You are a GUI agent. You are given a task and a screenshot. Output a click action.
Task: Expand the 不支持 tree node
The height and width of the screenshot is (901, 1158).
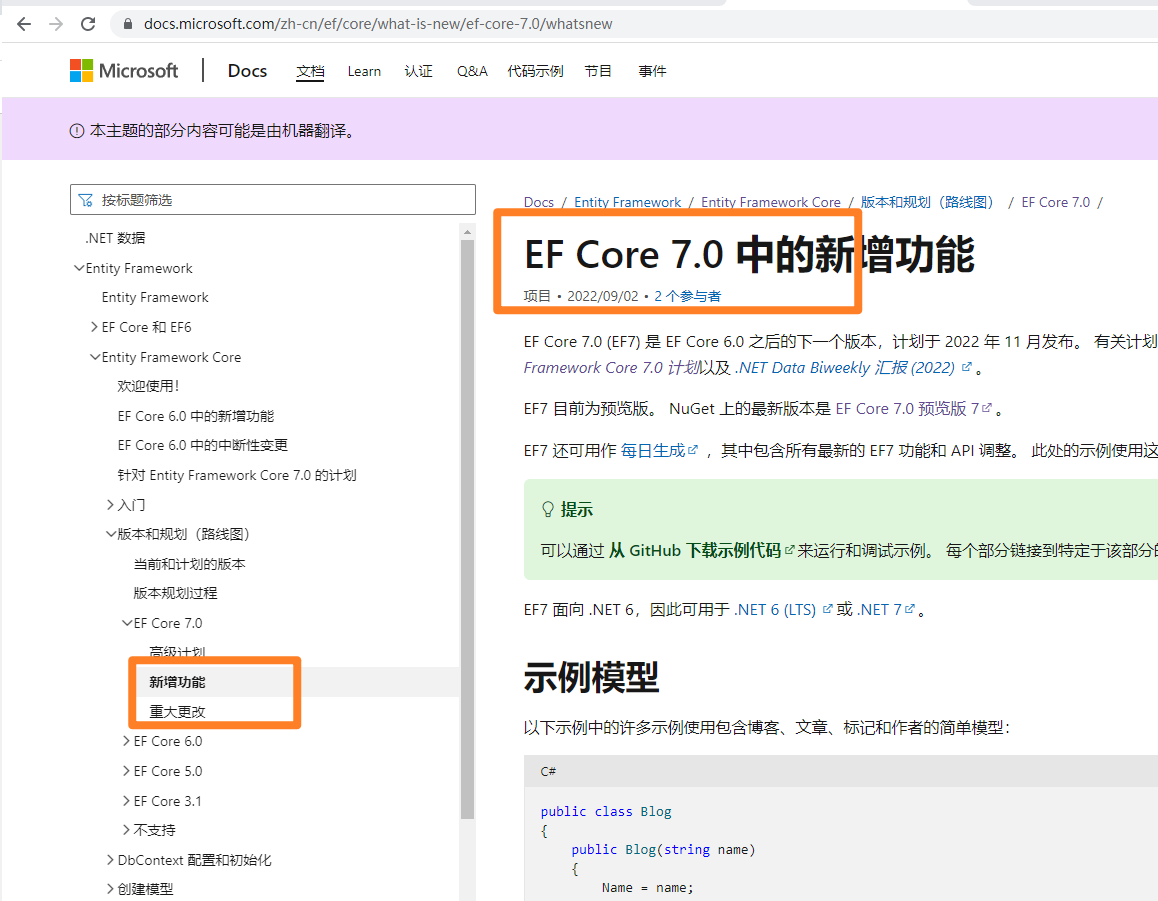pyautogui.click(x=126, y=830)
